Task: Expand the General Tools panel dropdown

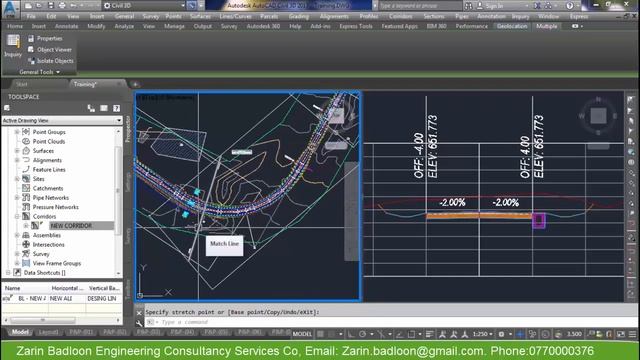Action: [39, 72]
